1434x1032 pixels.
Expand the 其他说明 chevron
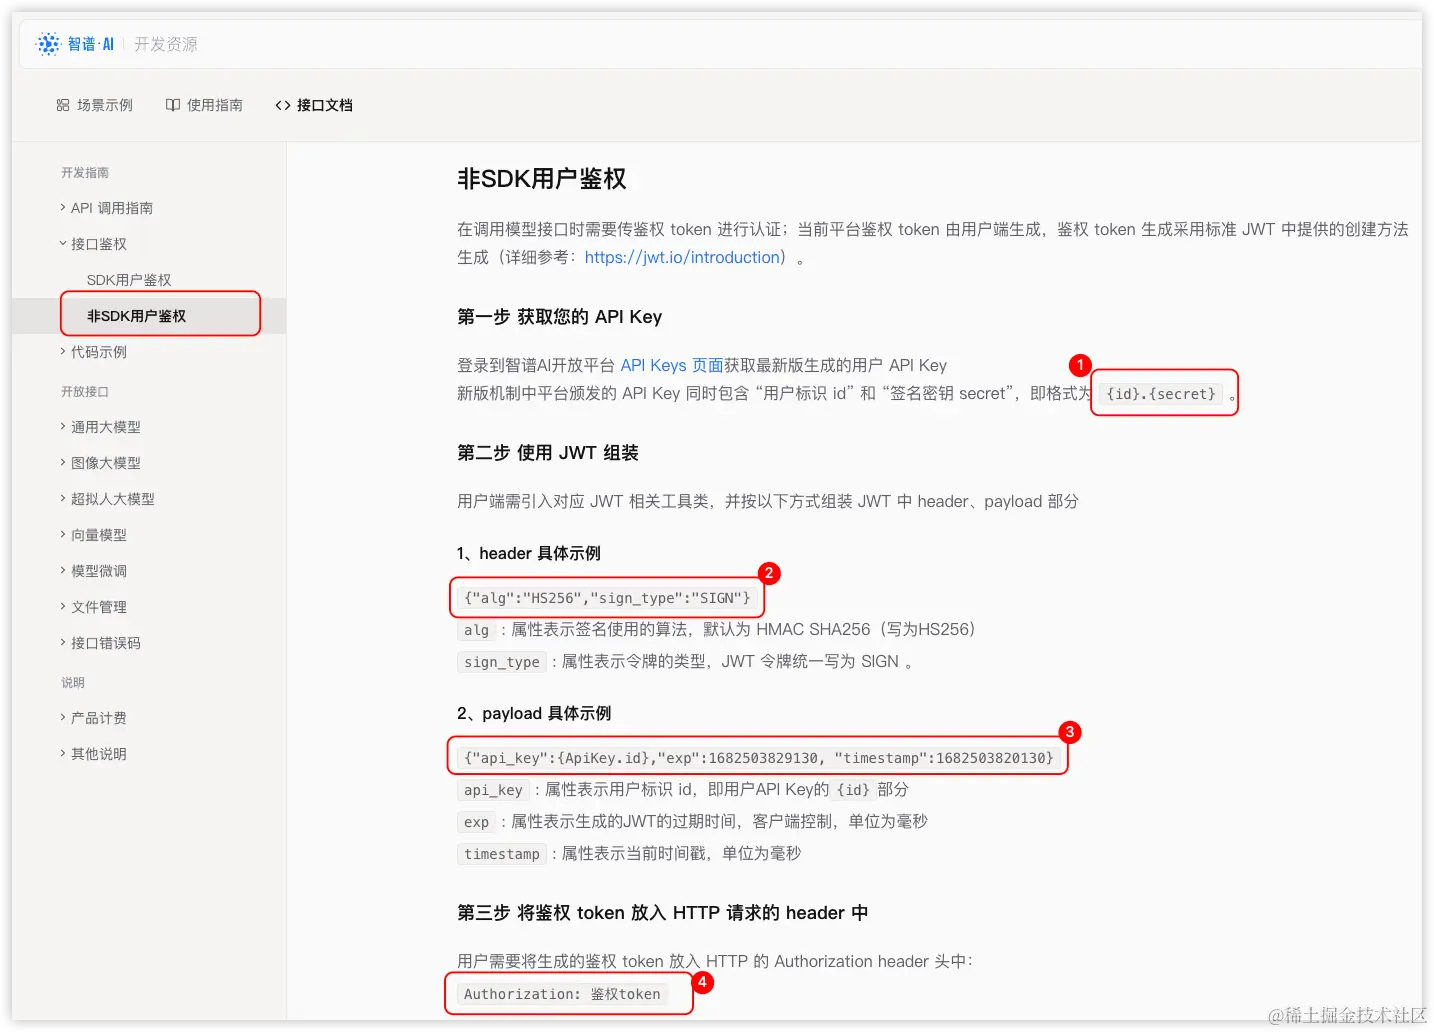click(x=63, y=753)
